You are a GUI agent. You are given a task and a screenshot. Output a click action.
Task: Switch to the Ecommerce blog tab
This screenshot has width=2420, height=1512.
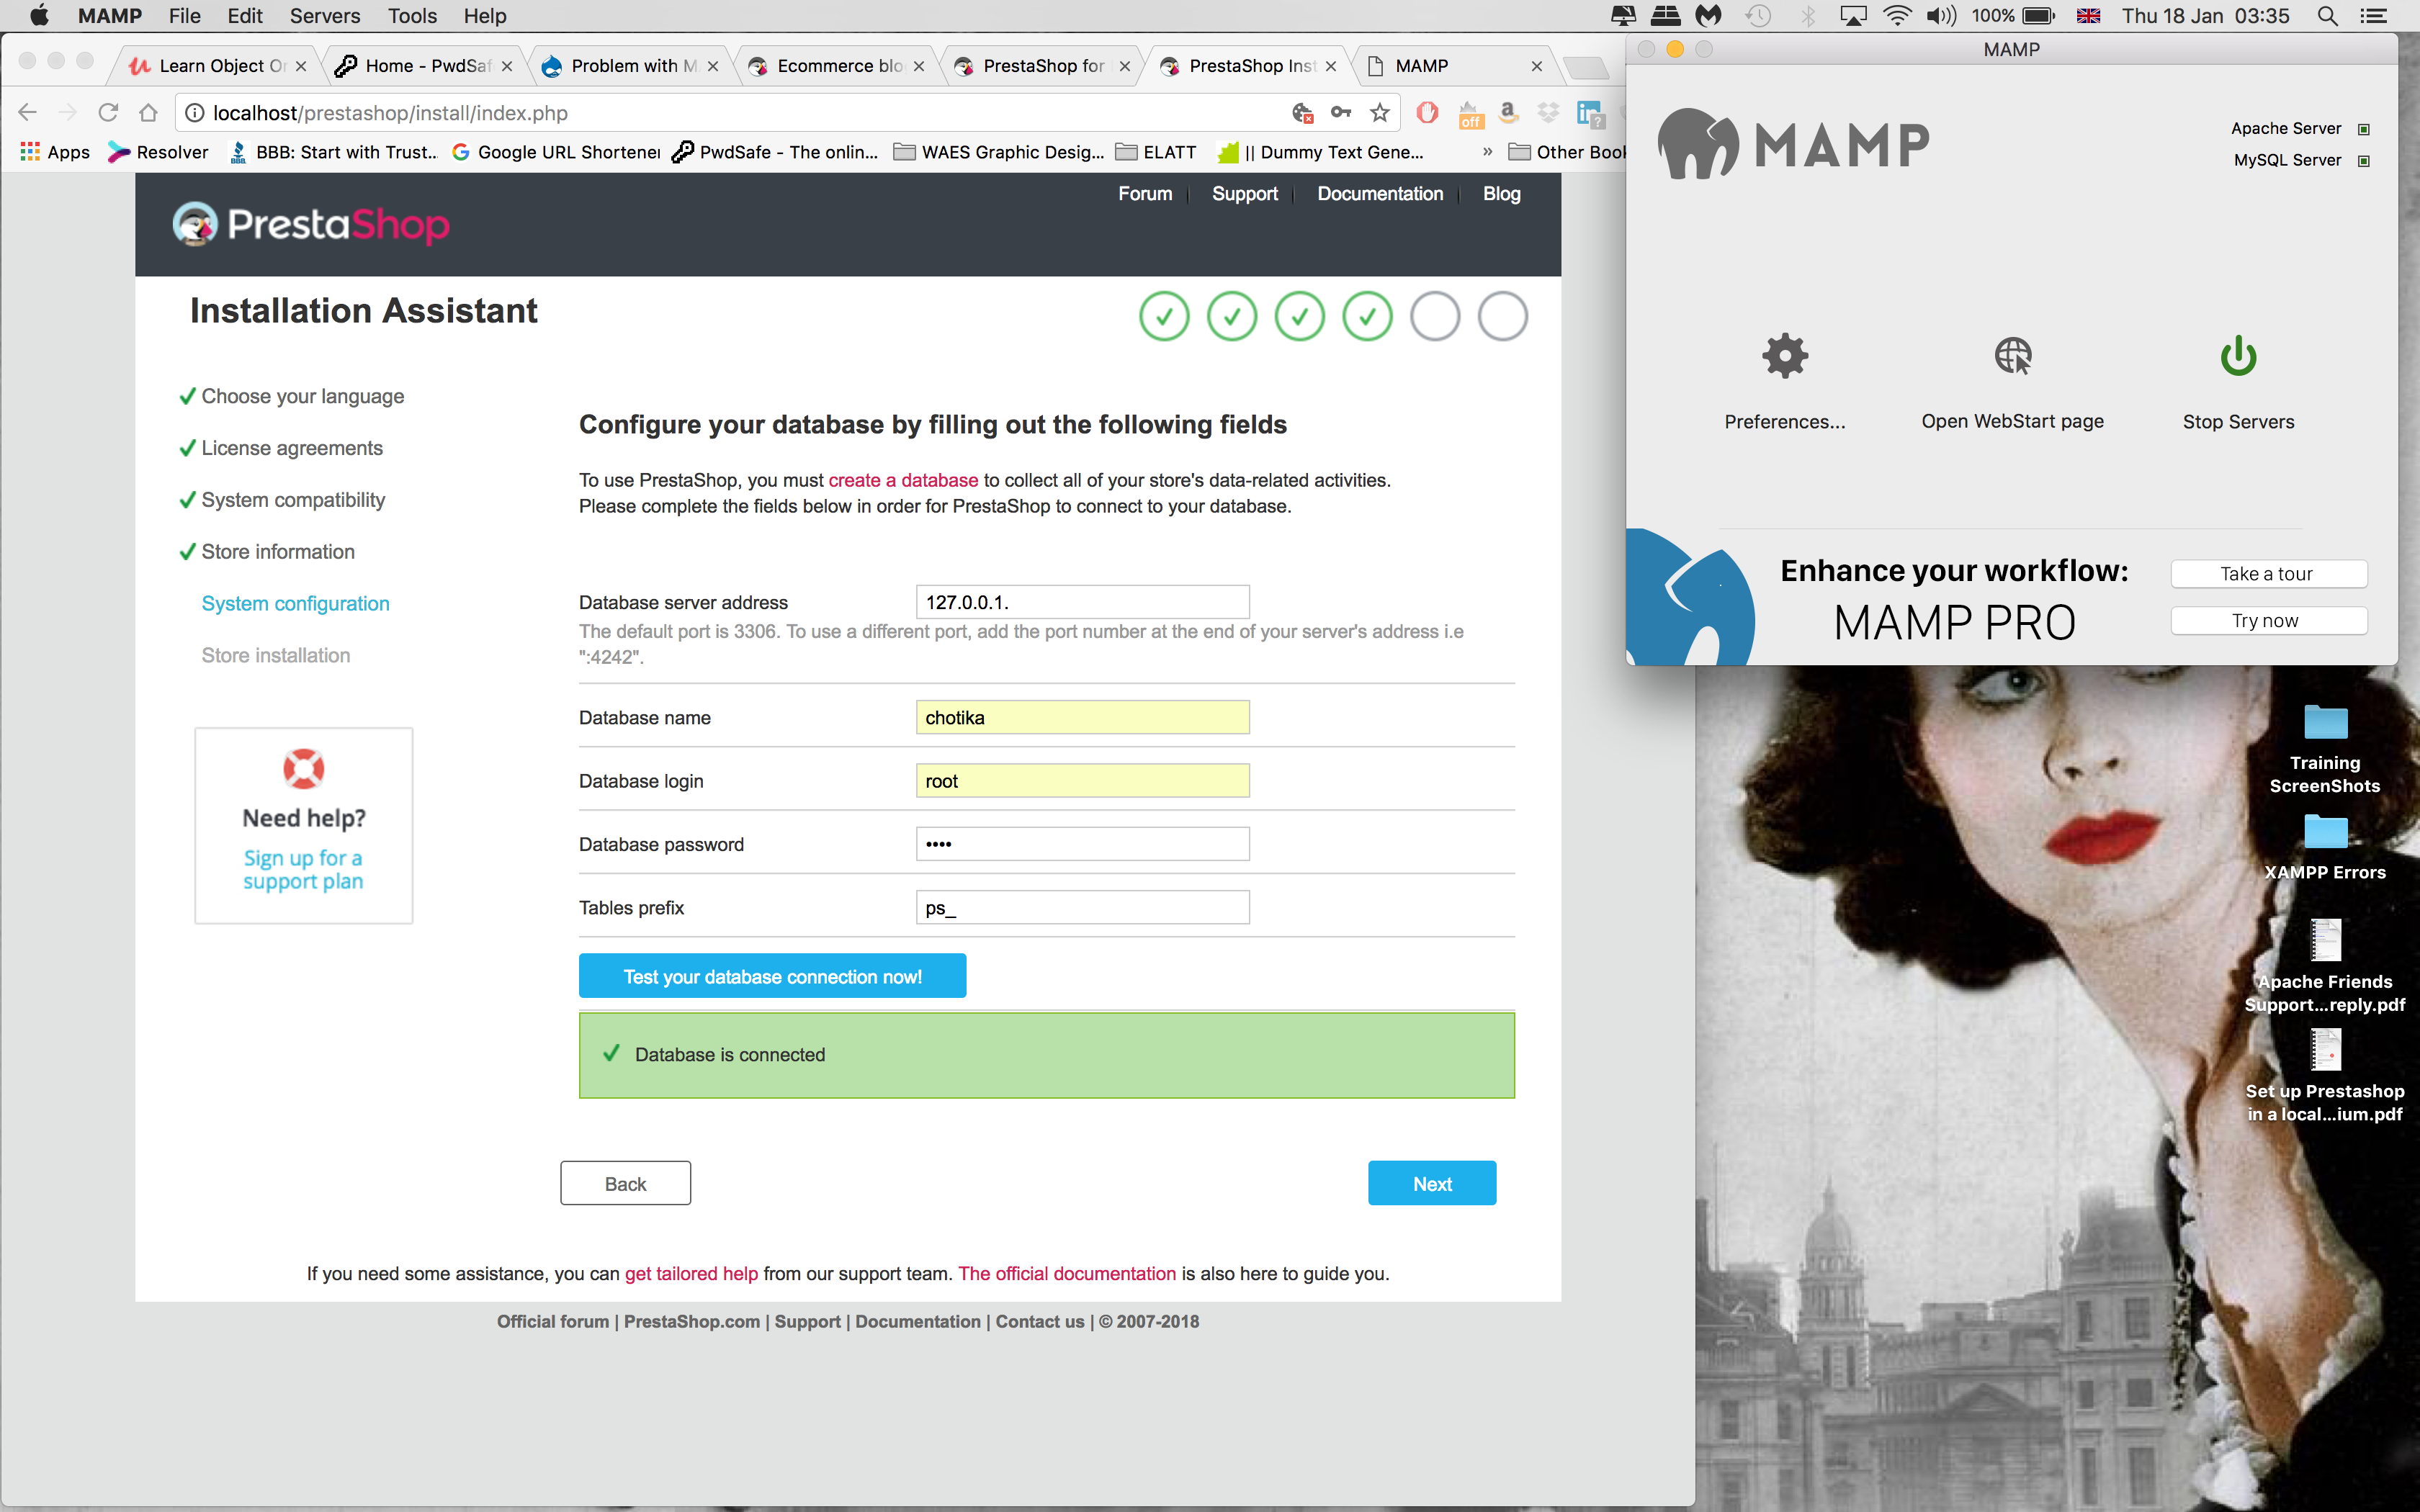click(x=838, y=66)
